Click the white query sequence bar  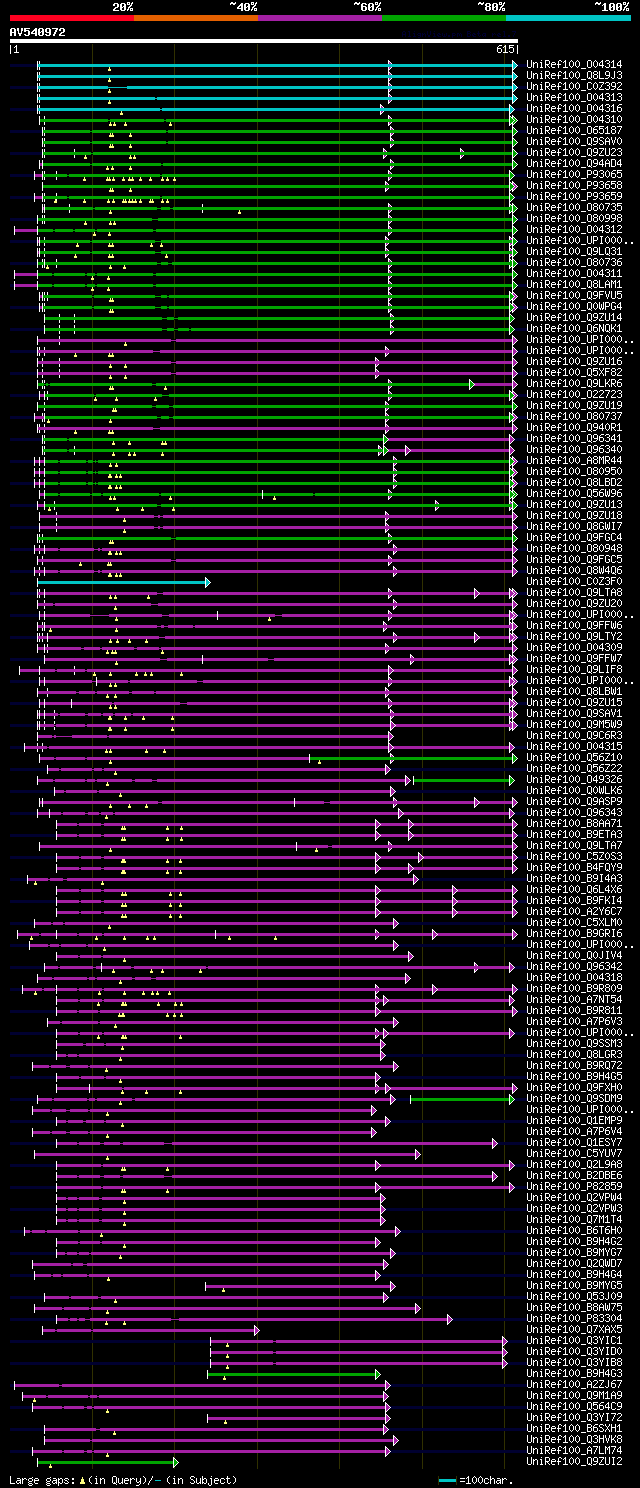(264, 41)
